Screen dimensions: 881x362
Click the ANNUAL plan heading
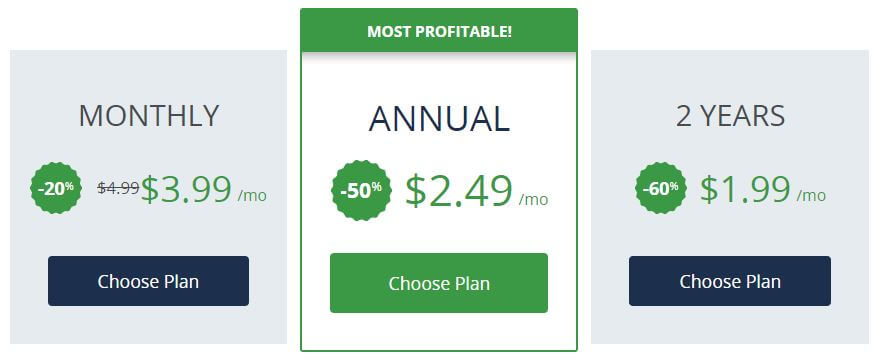pos(439,119)
